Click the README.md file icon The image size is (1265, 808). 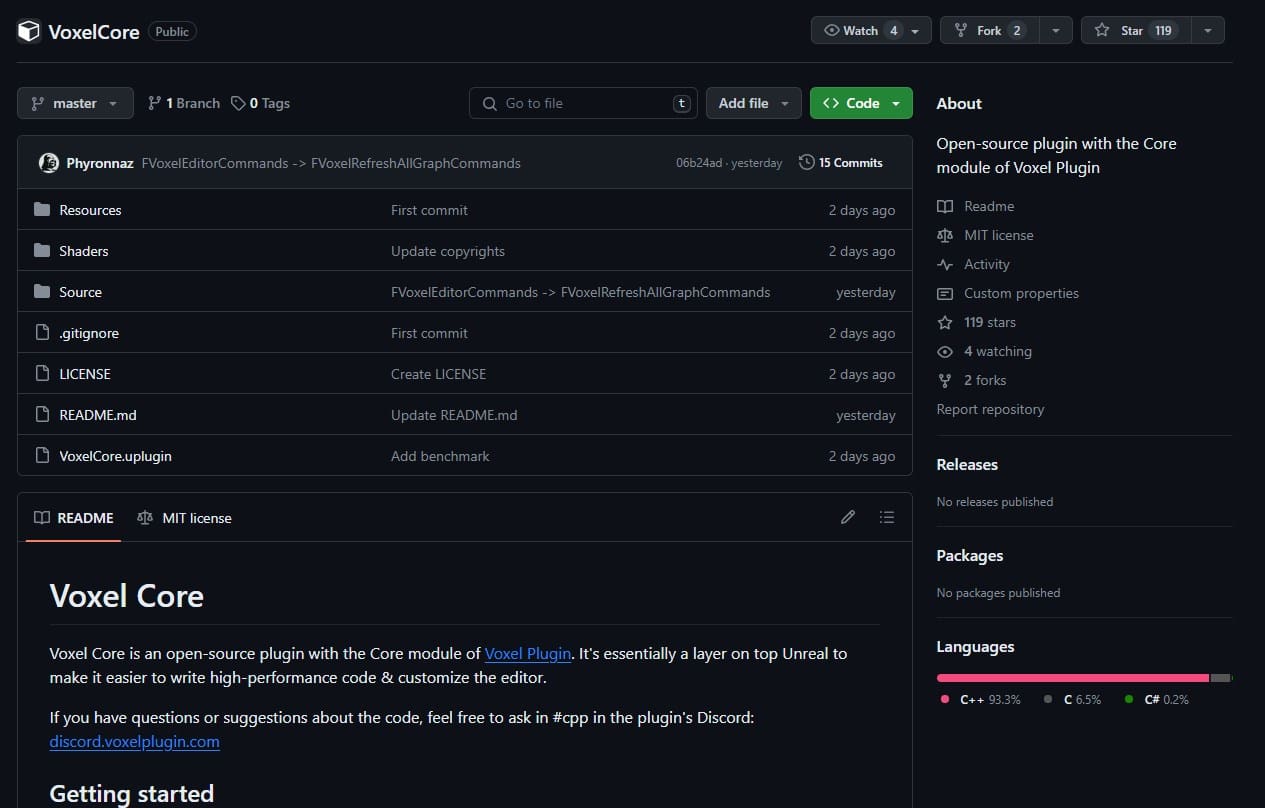point(42,415)
